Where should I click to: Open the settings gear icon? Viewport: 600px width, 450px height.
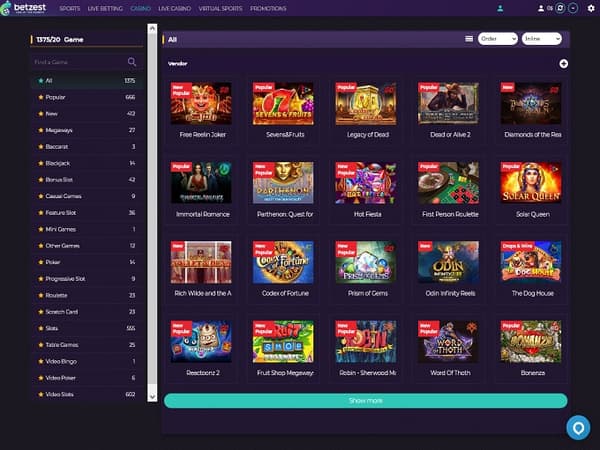(x=591, y=8)
